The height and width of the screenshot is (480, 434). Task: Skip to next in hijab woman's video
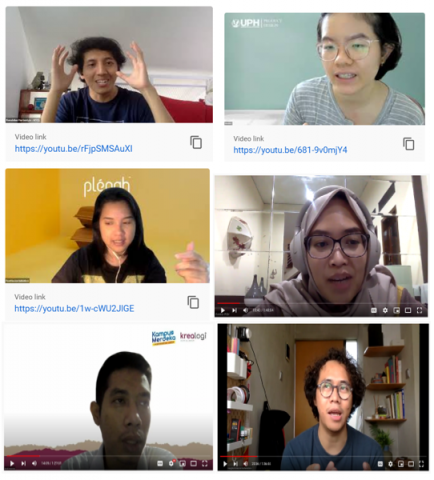[x=234, y=311]
